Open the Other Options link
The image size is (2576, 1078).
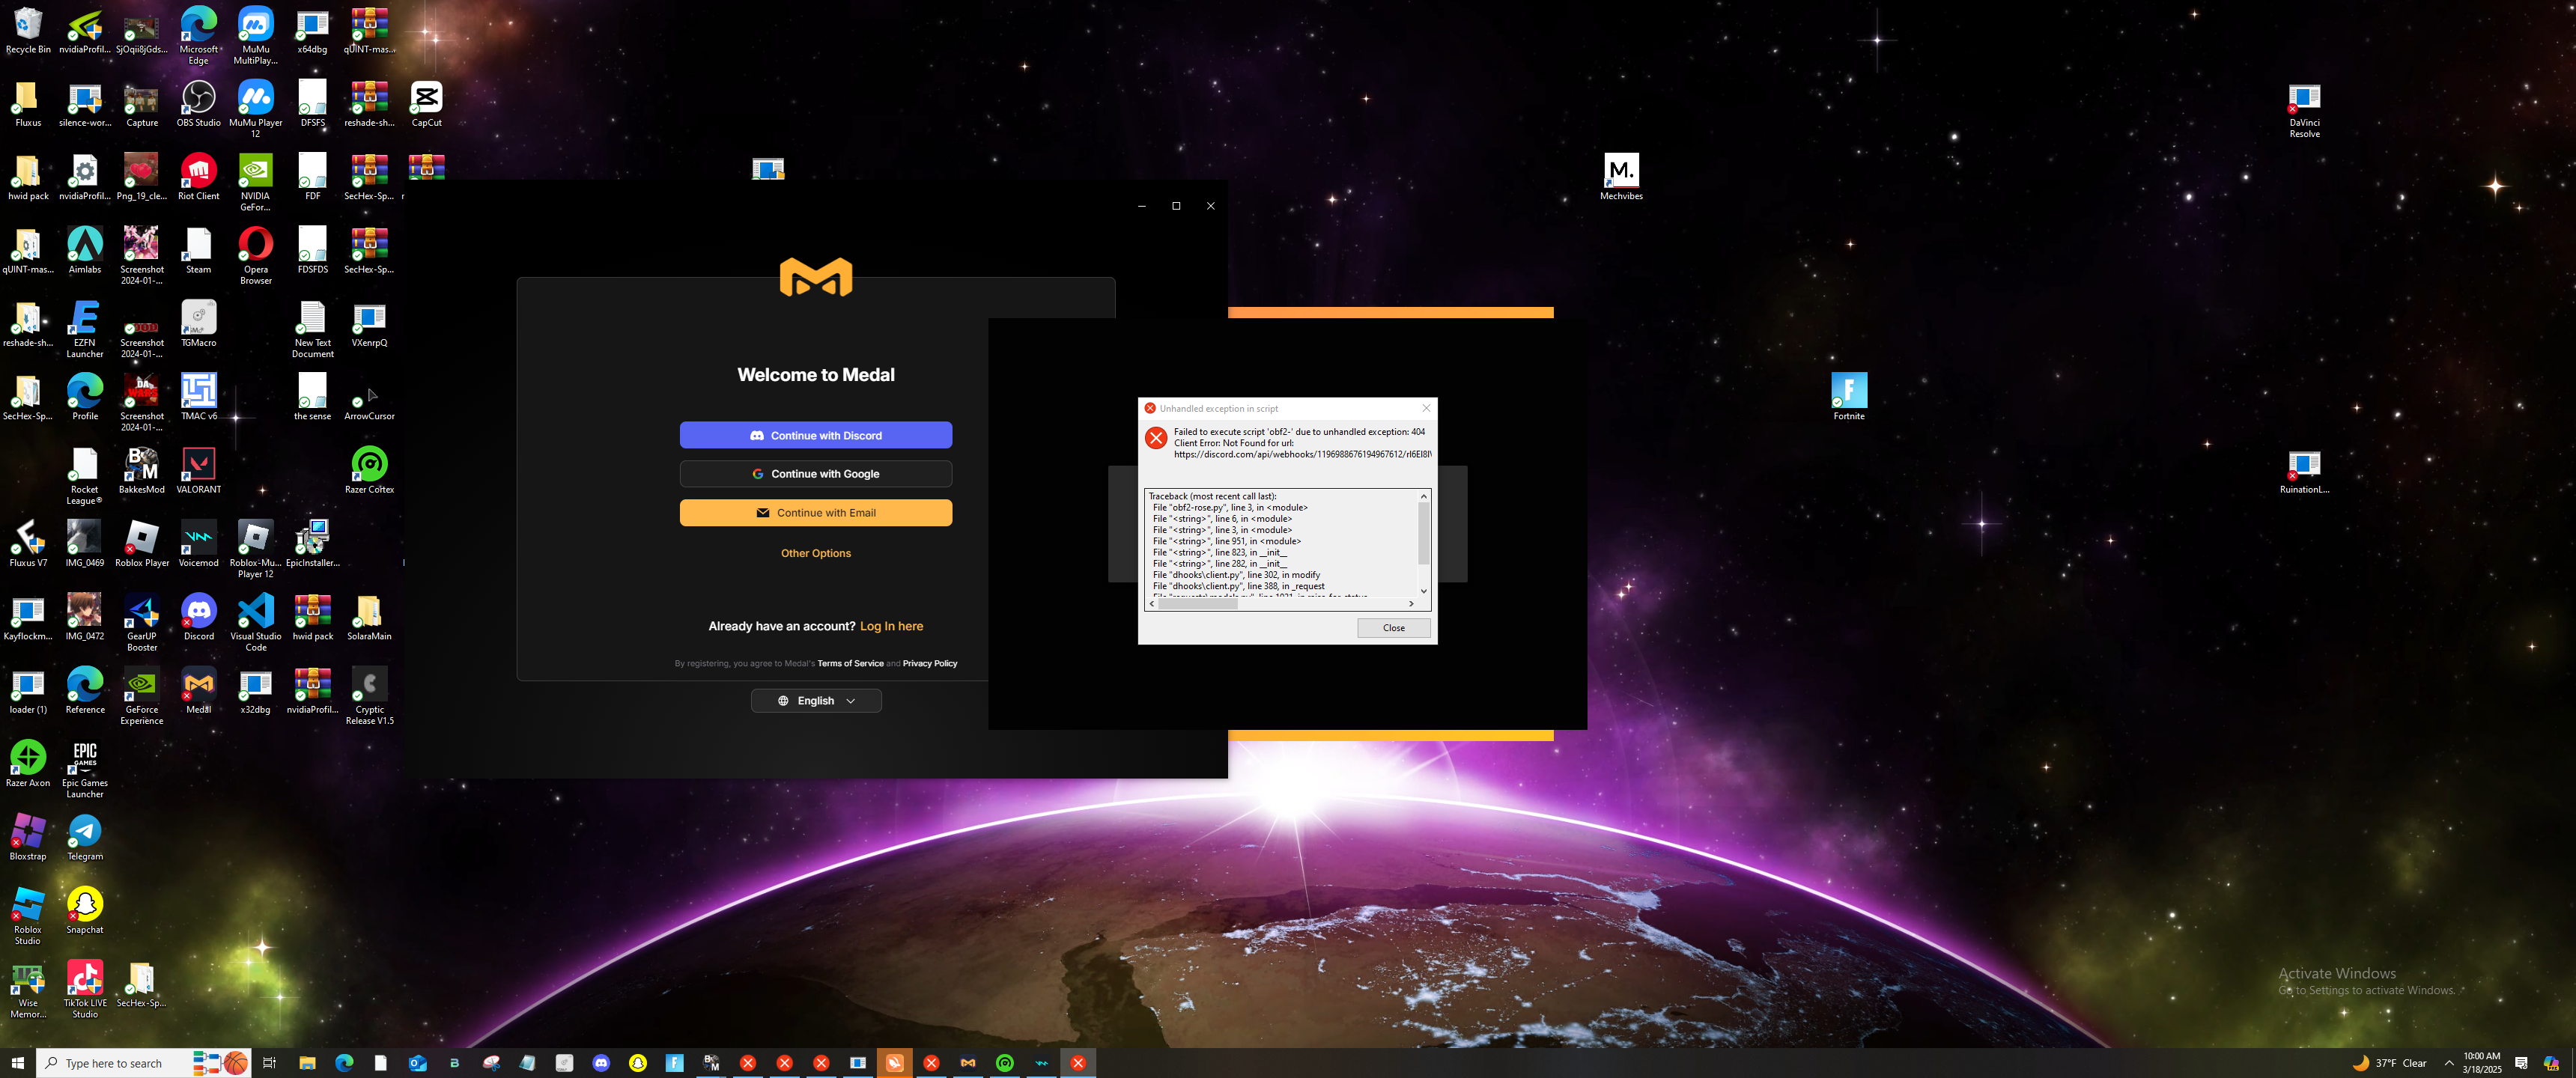click(815, 553)
